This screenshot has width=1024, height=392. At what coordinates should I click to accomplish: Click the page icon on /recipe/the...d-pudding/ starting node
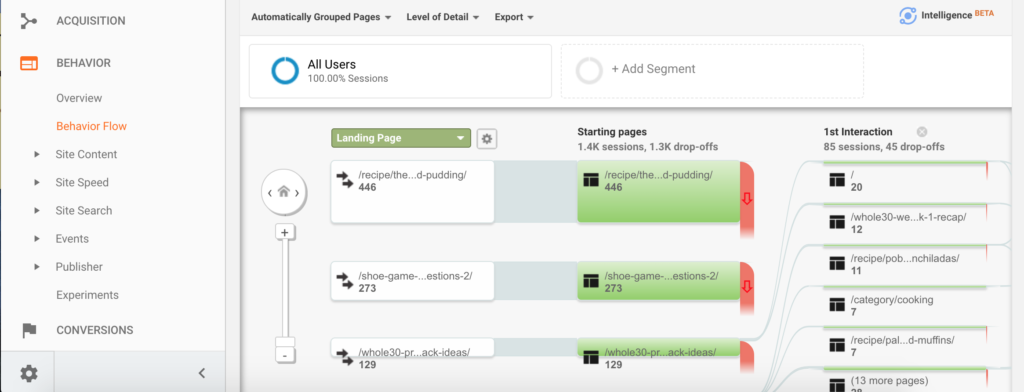coord(591,181)
